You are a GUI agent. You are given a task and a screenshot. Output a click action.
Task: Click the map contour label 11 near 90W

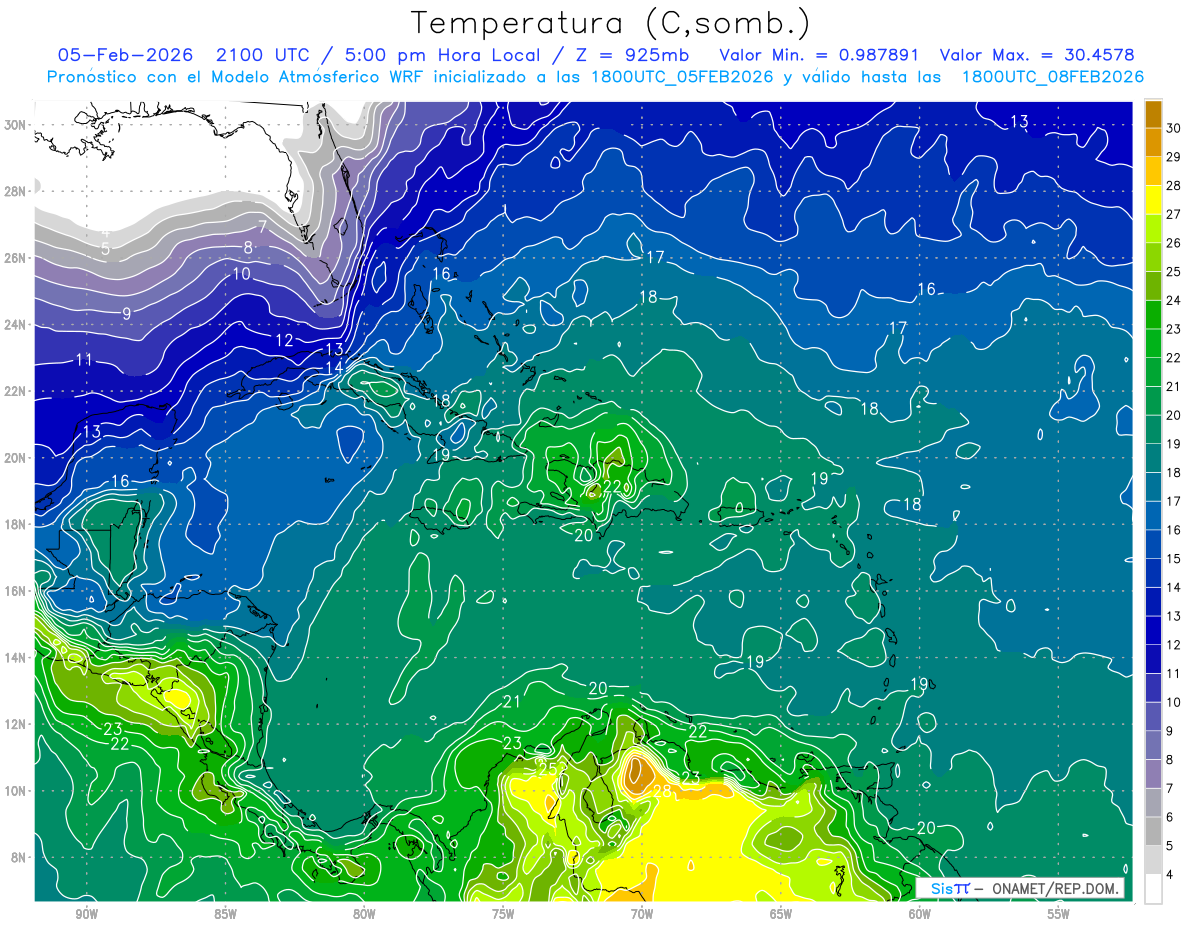point(85,360)
